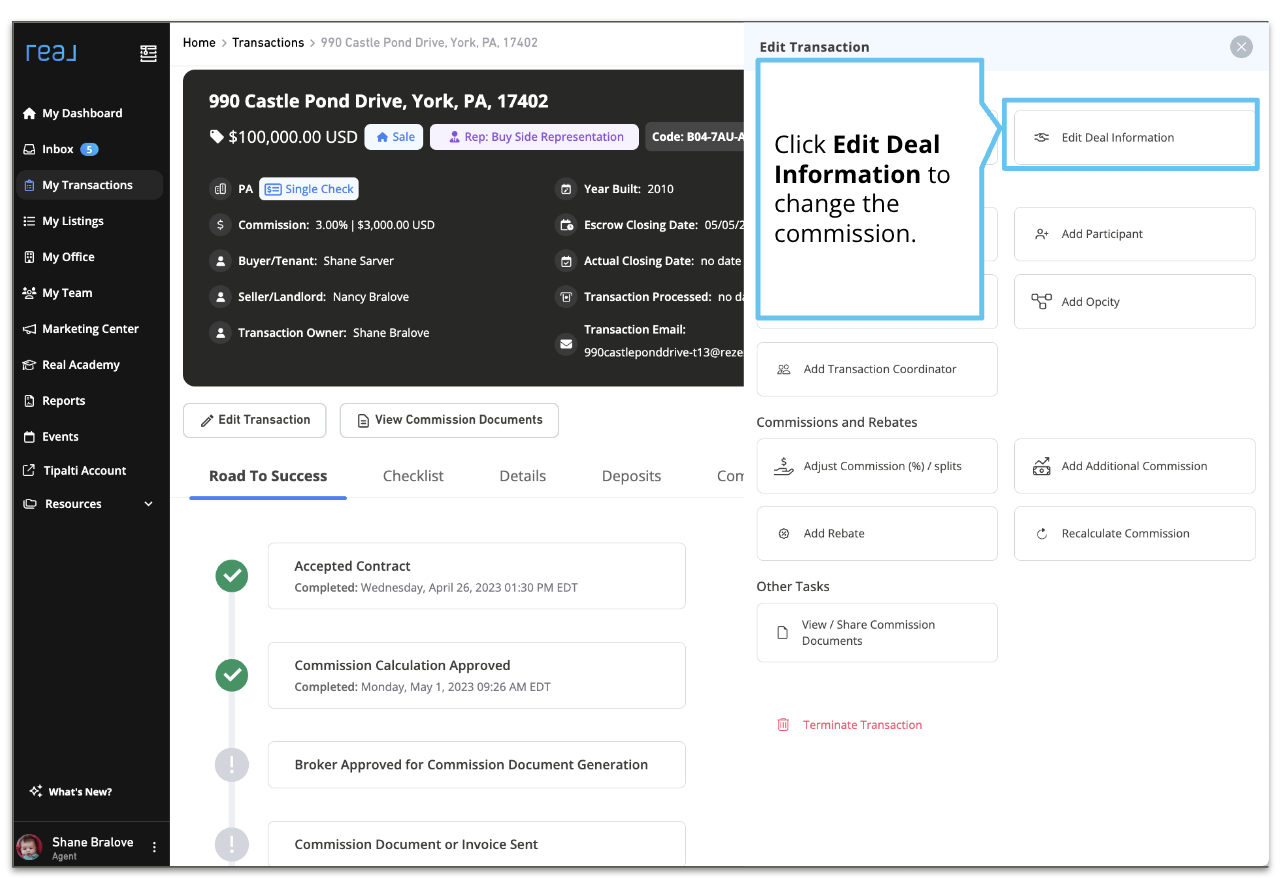
Task: Click the Recalculate Commission refresh icon
Action: [x=1041, y=534]
